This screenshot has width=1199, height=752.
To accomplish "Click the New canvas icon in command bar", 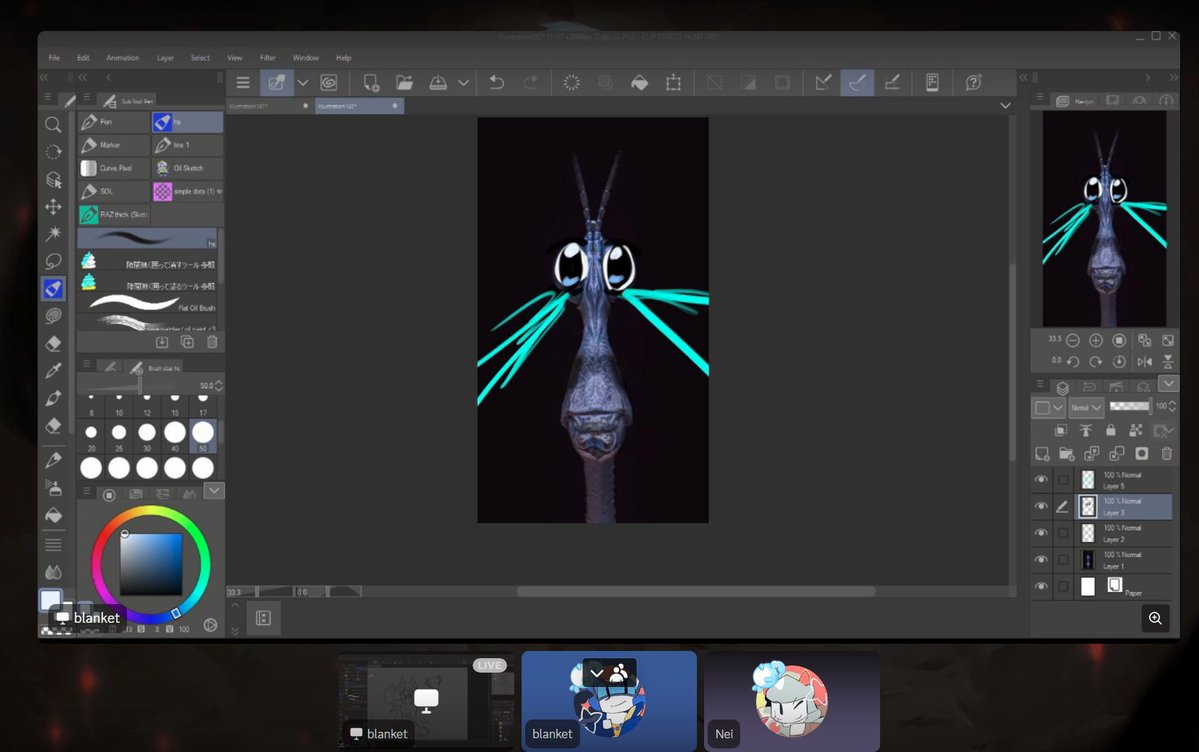I will point(371,83).
